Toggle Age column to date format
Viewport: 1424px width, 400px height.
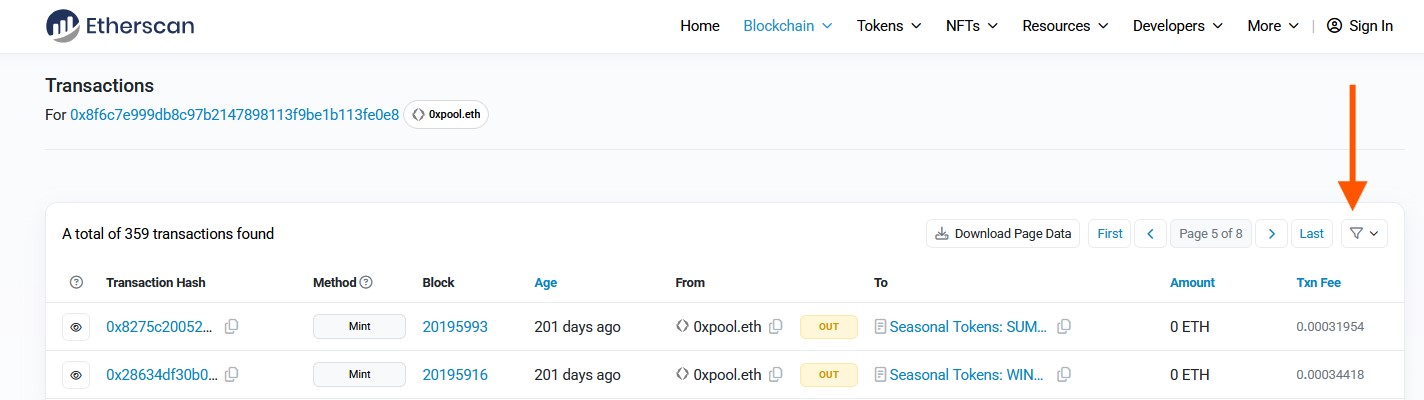coord(545,283)
